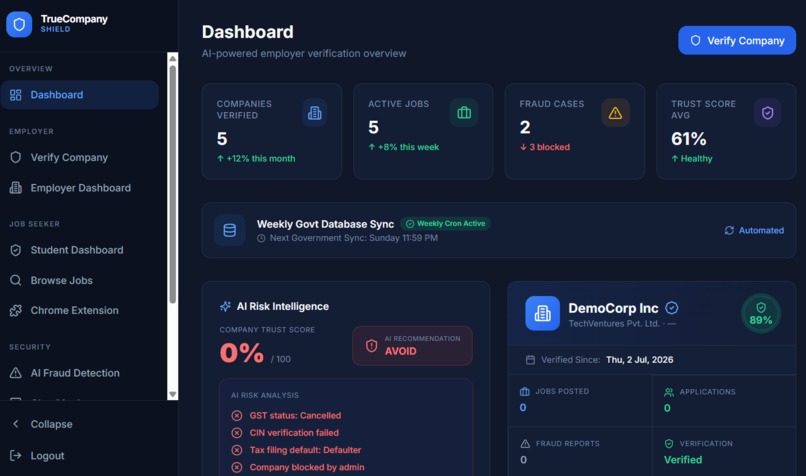This screenshot has height=476, width=806.
Task: Click the X icon beside GST status
Action: 236,415
